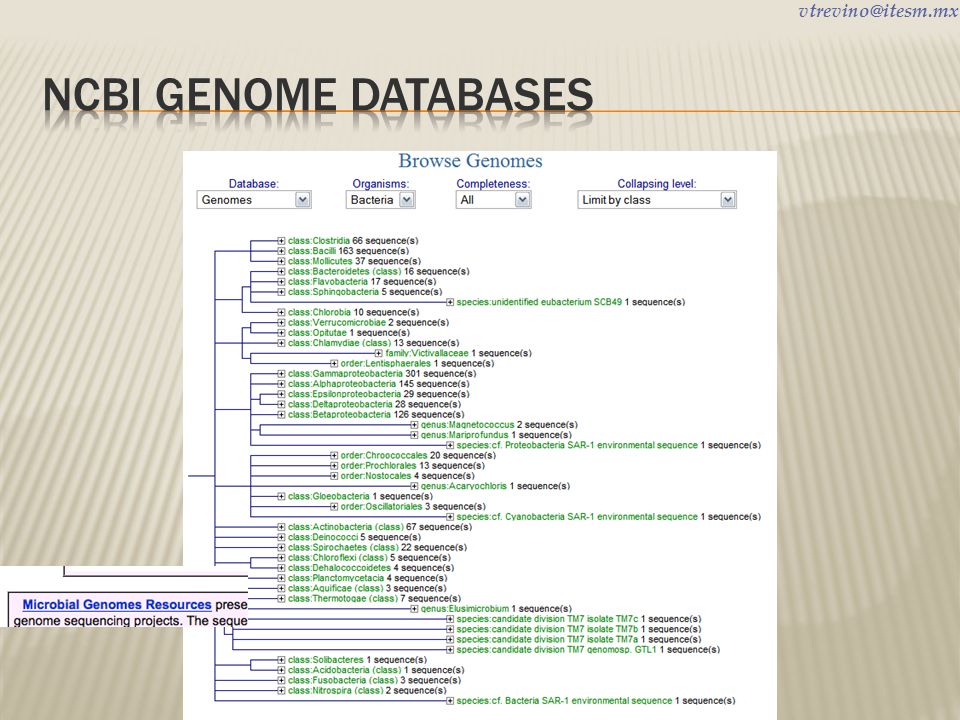960x720 pixels.
Task: Open the class:Epsilonproteobacteria link
Action: point(345,394)
